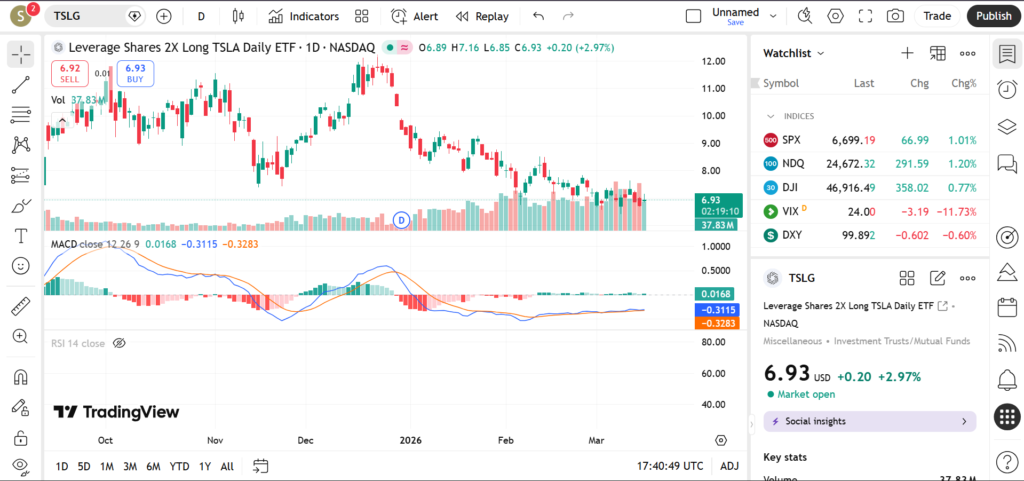Expand the Social insights row
This screenshot has width=1024, height=481.
869,421
